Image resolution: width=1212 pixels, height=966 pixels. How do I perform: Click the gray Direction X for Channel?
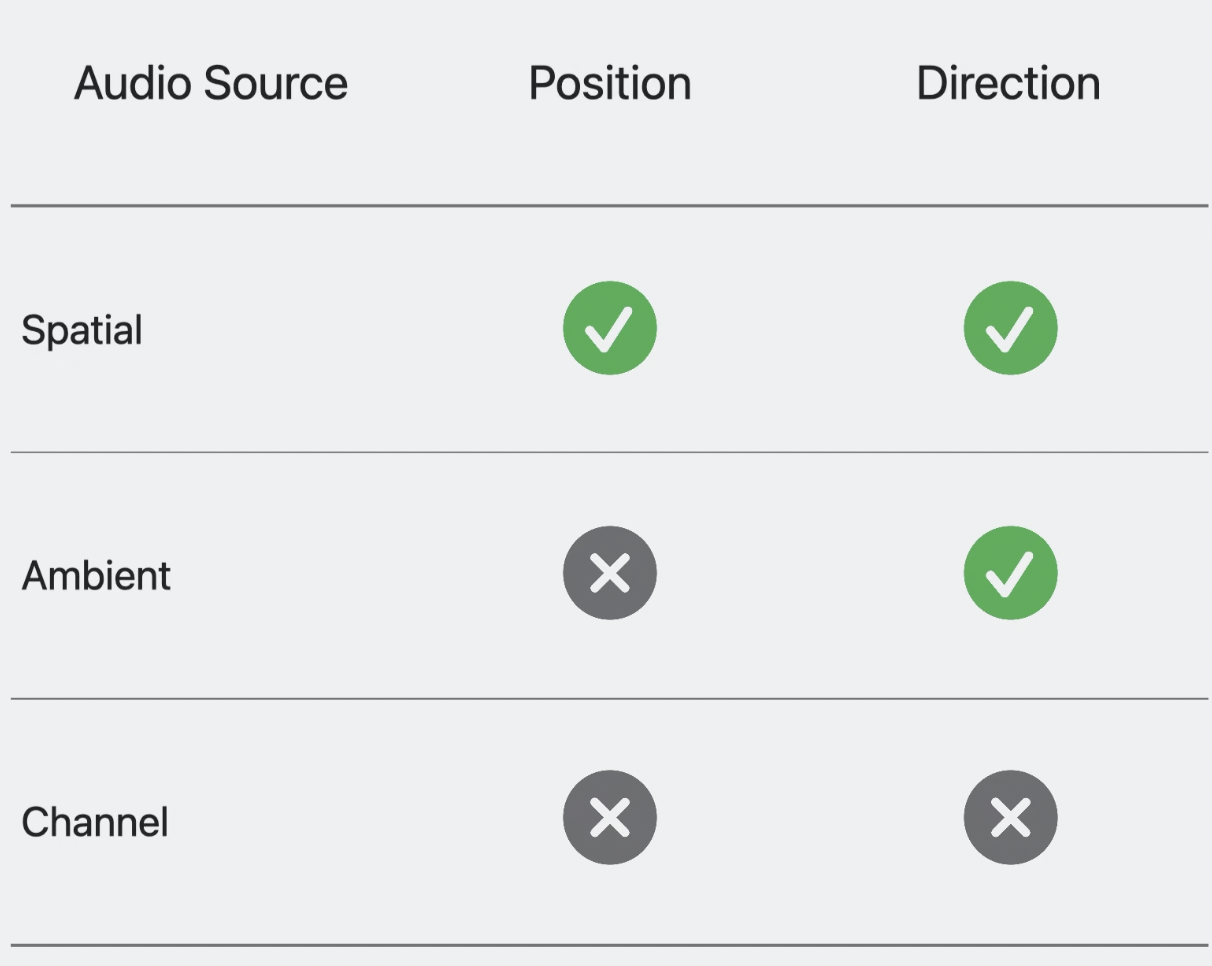point(1010,818)
